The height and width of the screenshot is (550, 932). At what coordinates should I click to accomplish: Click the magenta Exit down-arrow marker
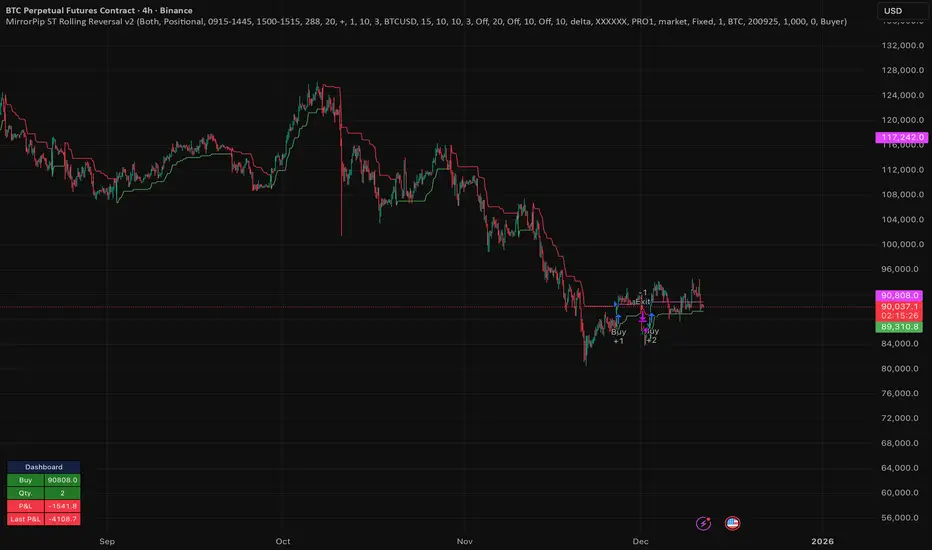click(643, 316)
